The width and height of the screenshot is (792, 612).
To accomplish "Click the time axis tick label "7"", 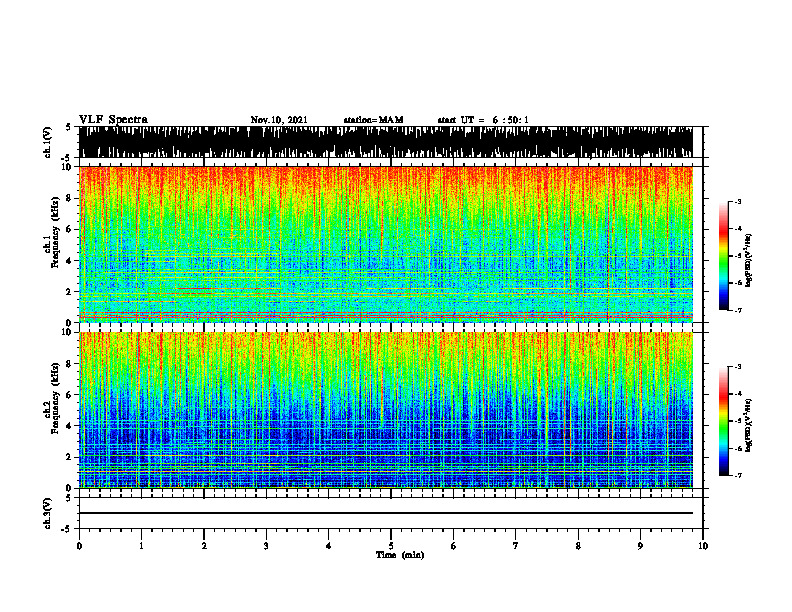I will pos(516,546).
